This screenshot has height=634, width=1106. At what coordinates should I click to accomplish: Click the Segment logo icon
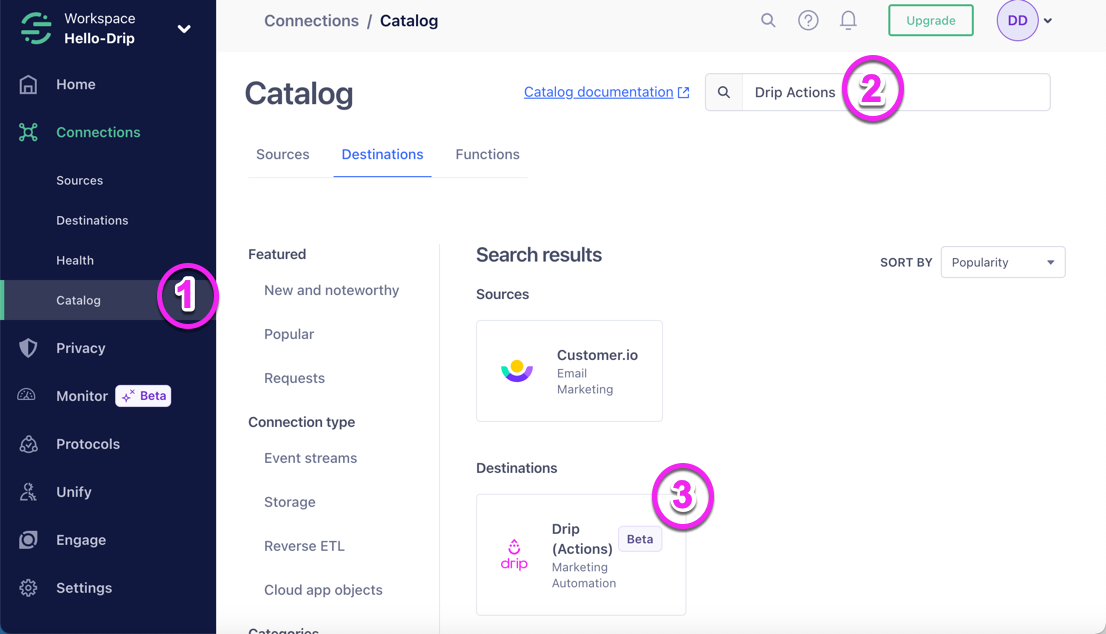click(x=36, y=28)
